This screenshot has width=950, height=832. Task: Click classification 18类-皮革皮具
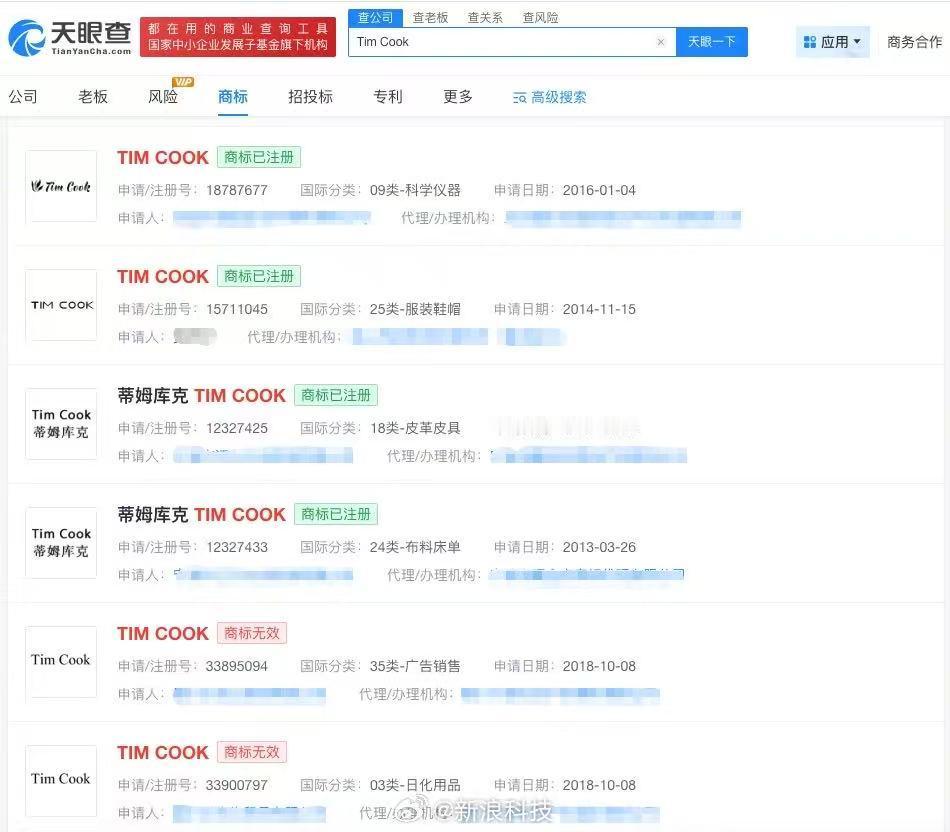(x=415, y=428)
